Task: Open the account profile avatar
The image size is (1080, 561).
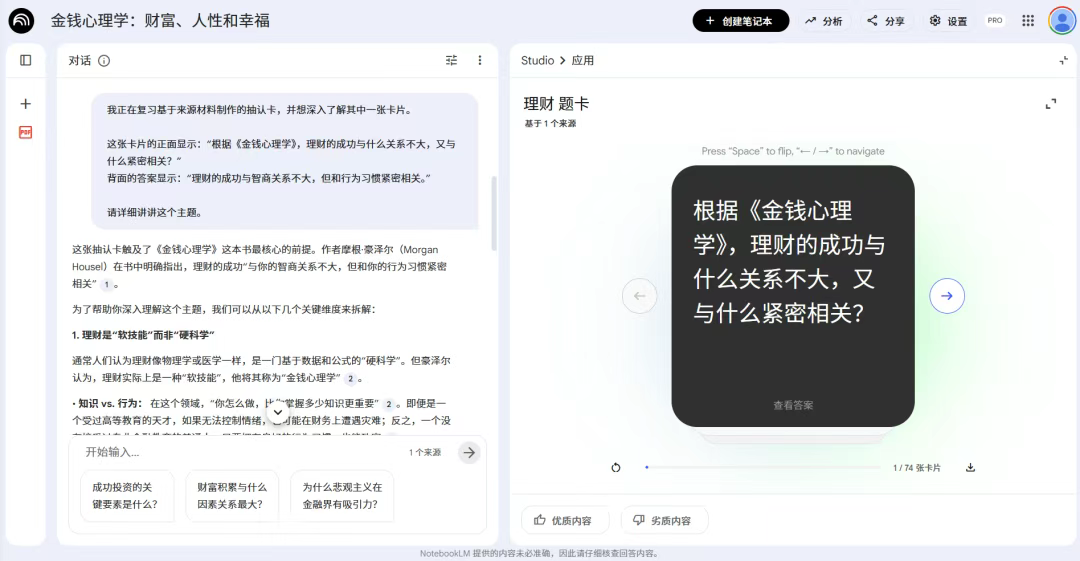Action: tap(1061, 21)
